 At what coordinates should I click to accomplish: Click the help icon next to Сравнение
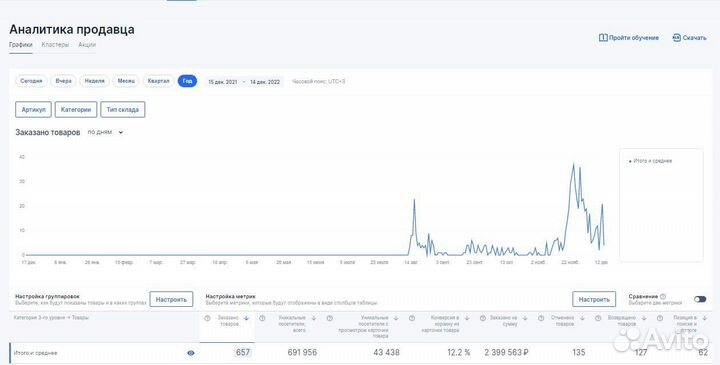(663, 297)
